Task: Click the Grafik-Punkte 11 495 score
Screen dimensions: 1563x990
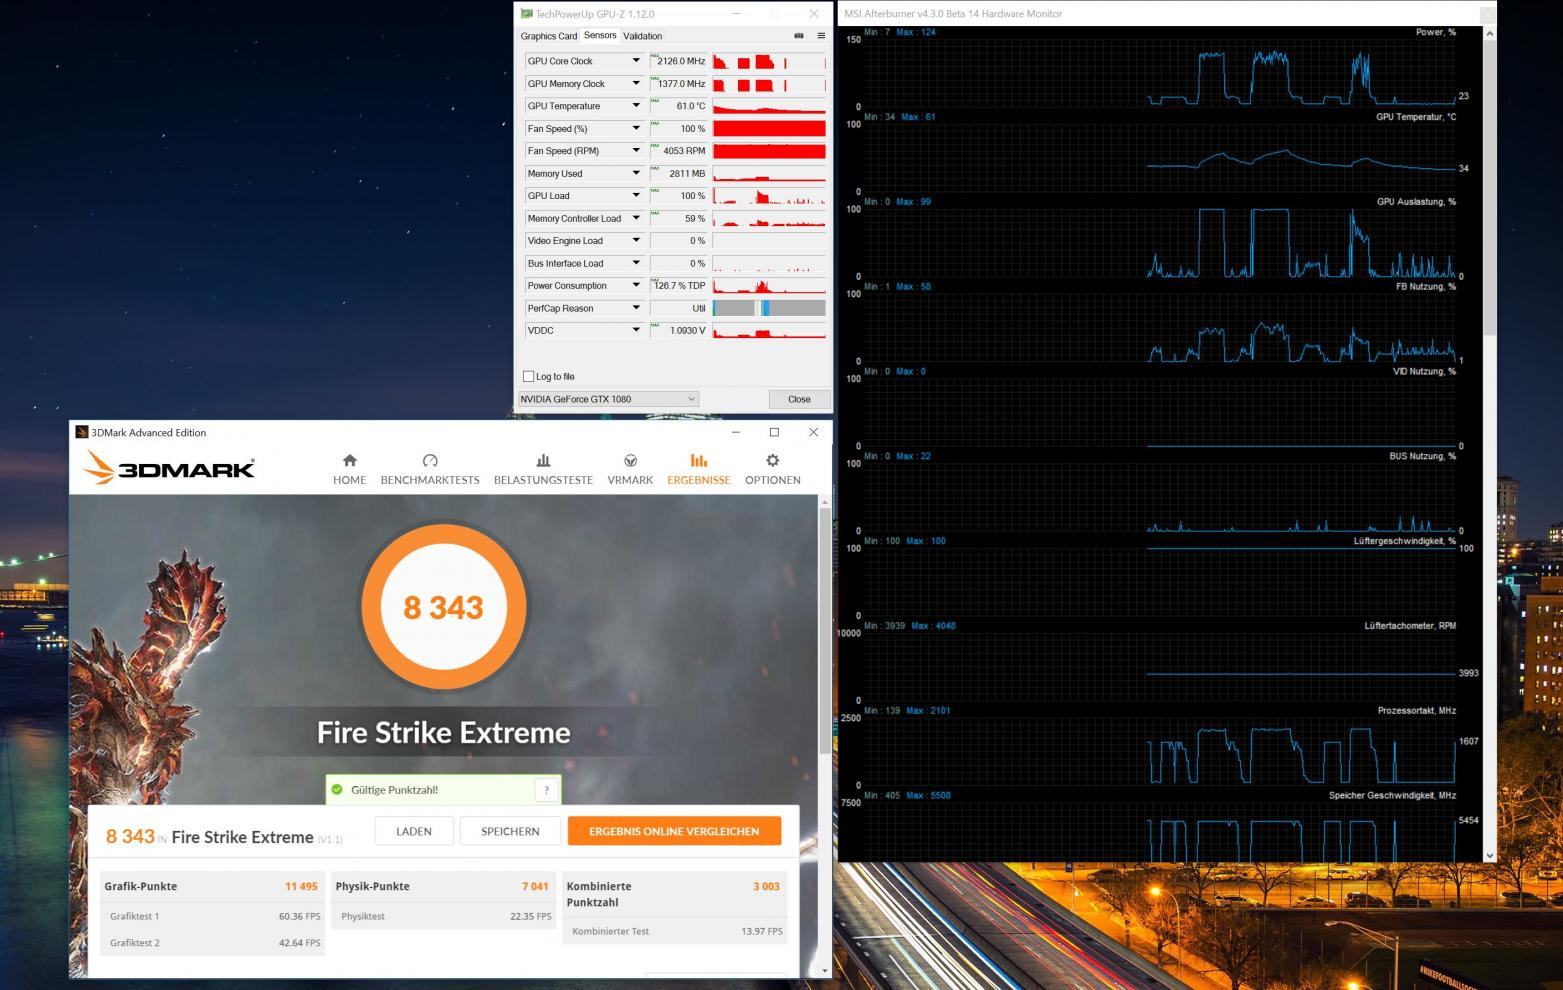Action: coord(301,886)
